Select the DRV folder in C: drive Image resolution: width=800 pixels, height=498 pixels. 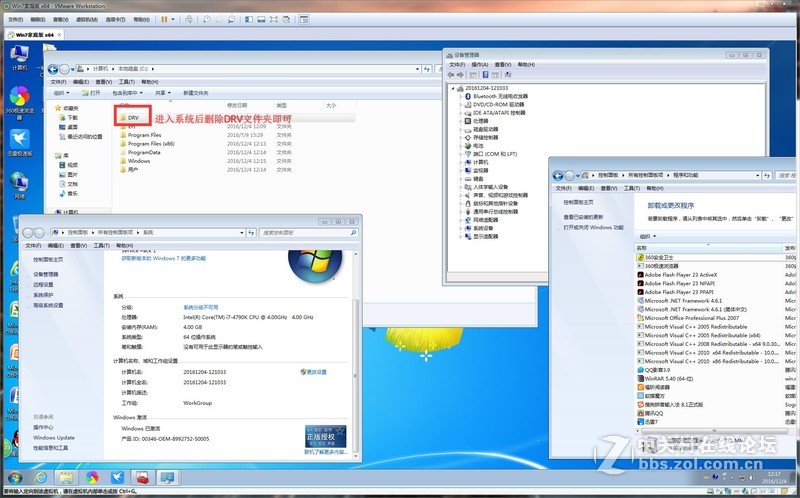tap(133, 118)
